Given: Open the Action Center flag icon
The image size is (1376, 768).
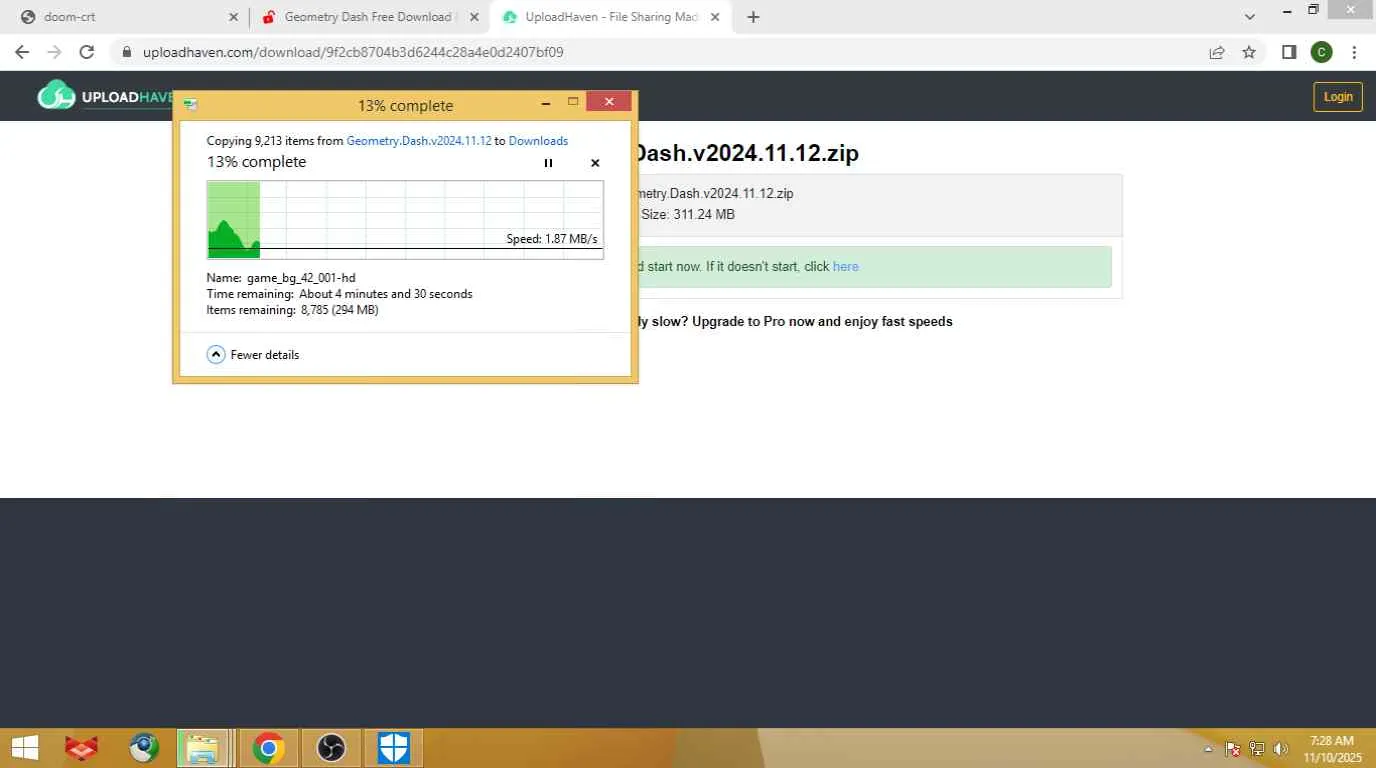Looking at the screenshot, I should 1233,749.
